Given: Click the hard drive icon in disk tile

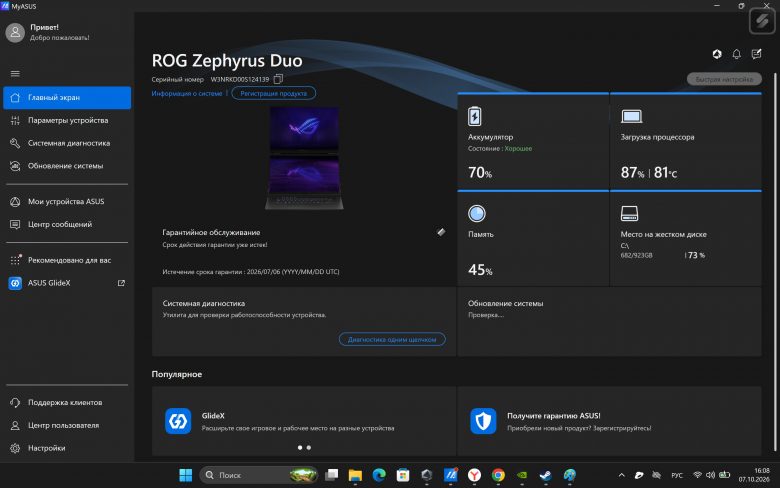Looking at the screenshot, I should (x=629, y=213).
